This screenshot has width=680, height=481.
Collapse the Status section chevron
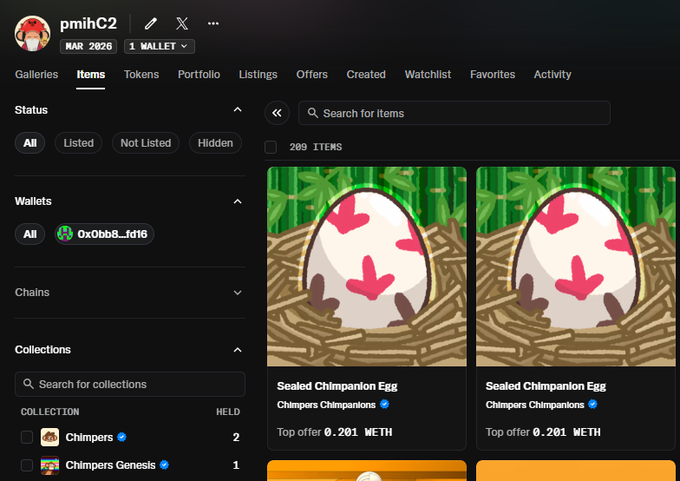click(x=238, y=110)
